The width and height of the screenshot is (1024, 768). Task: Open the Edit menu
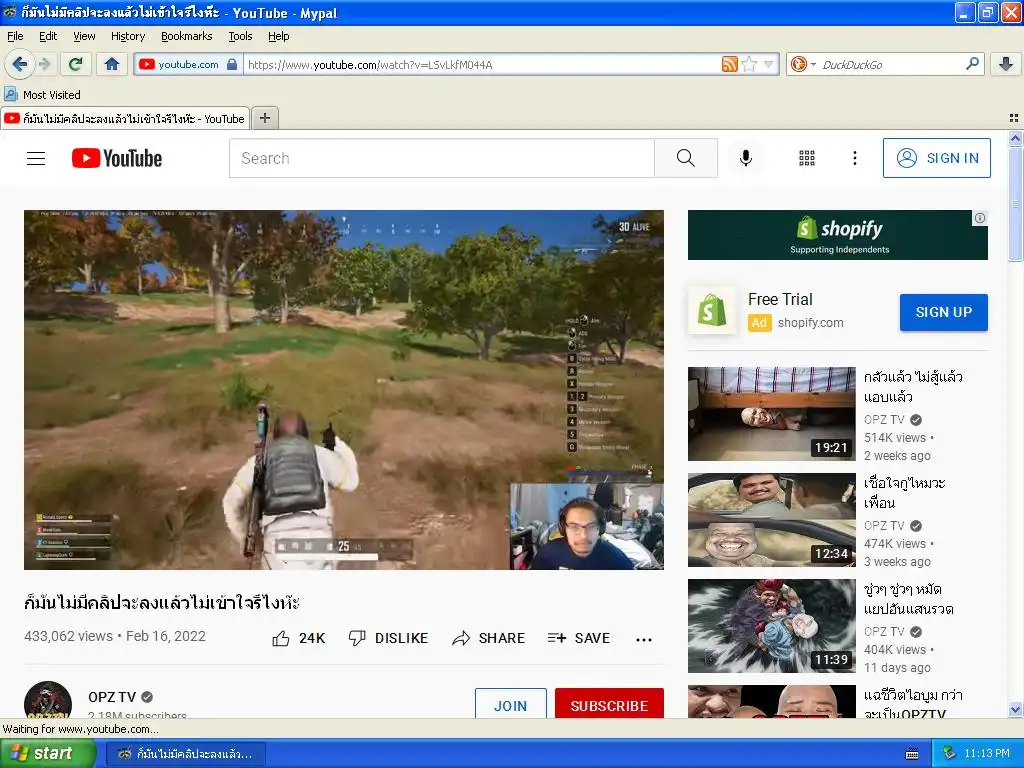[48, 36]
